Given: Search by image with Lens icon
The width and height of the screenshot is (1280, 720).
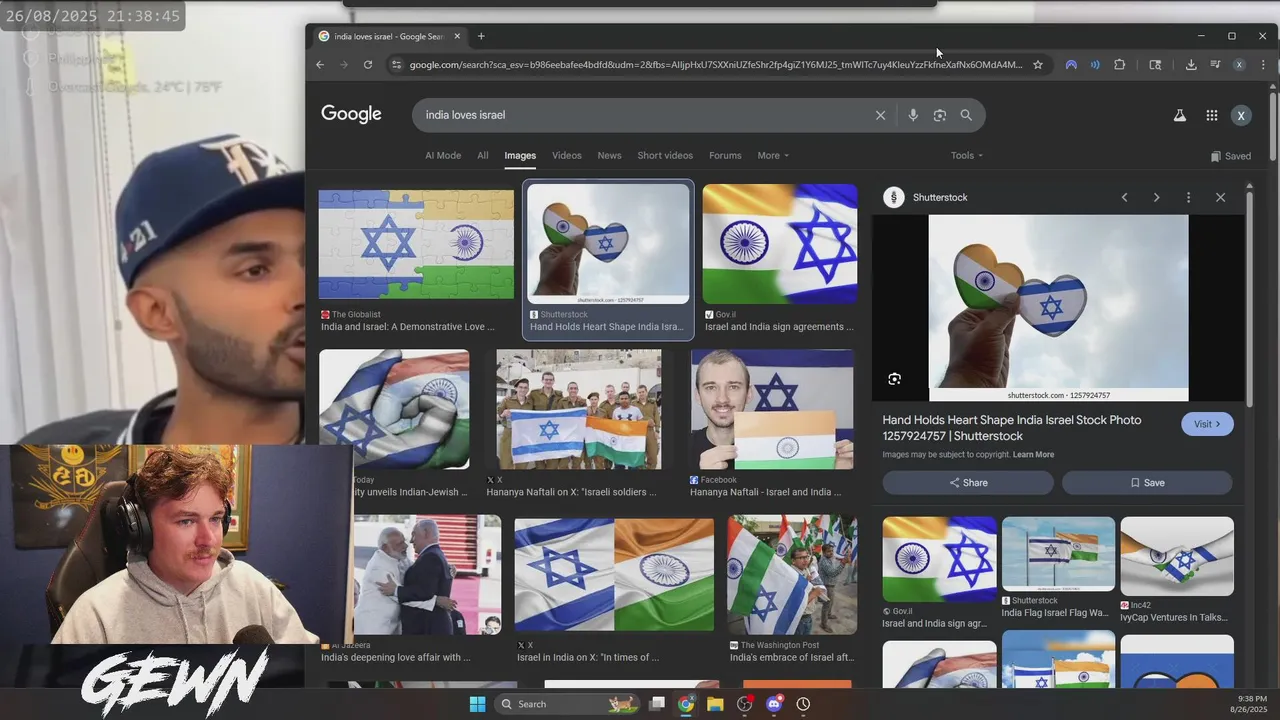Looking at the screenshot, I should 940,115.
